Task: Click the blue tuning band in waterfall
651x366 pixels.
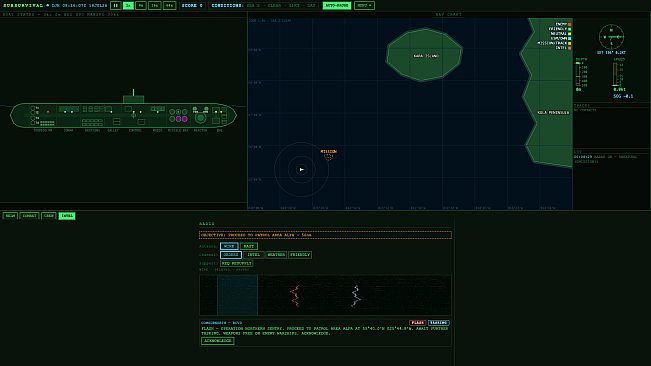Action: pos(237,295)
